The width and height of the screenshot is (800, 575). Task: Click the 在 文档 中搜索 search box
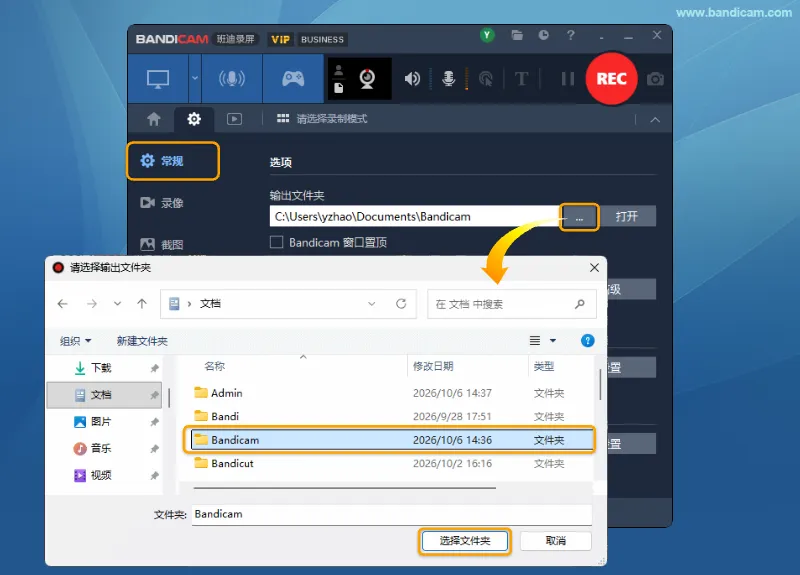(x=512, y=304)
